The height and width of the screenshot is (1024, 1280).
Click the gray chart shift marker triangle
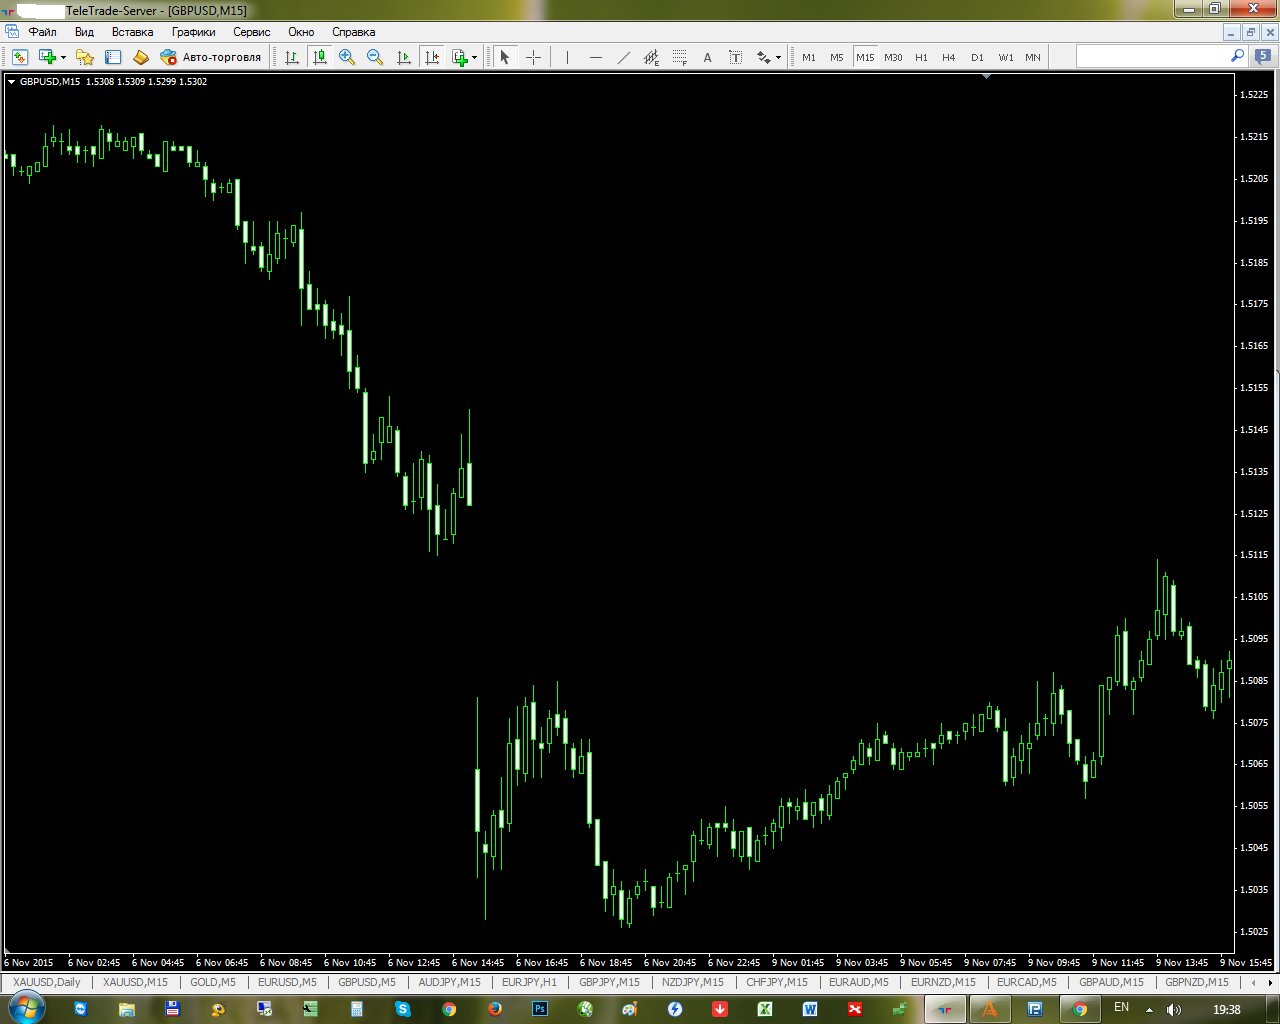(x=987, y=77)
